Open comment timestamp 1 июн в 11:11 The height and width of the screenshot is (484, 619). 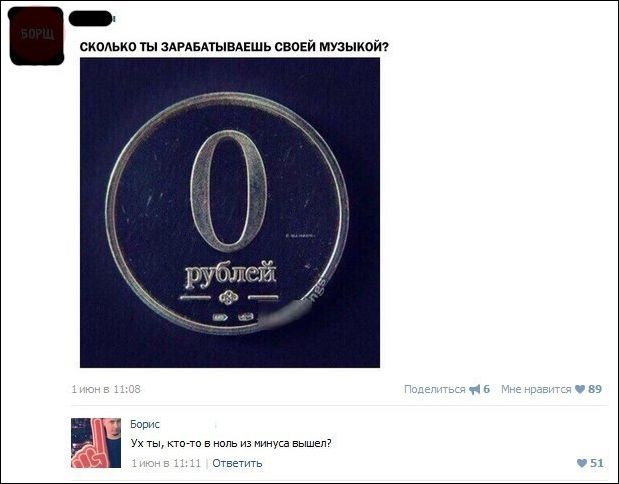166,463
